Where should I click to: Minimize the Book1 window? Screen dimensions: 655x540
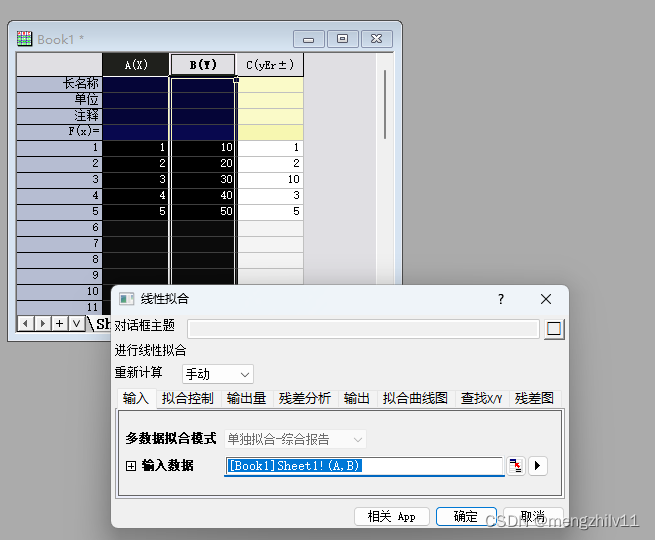pos(309,39)
